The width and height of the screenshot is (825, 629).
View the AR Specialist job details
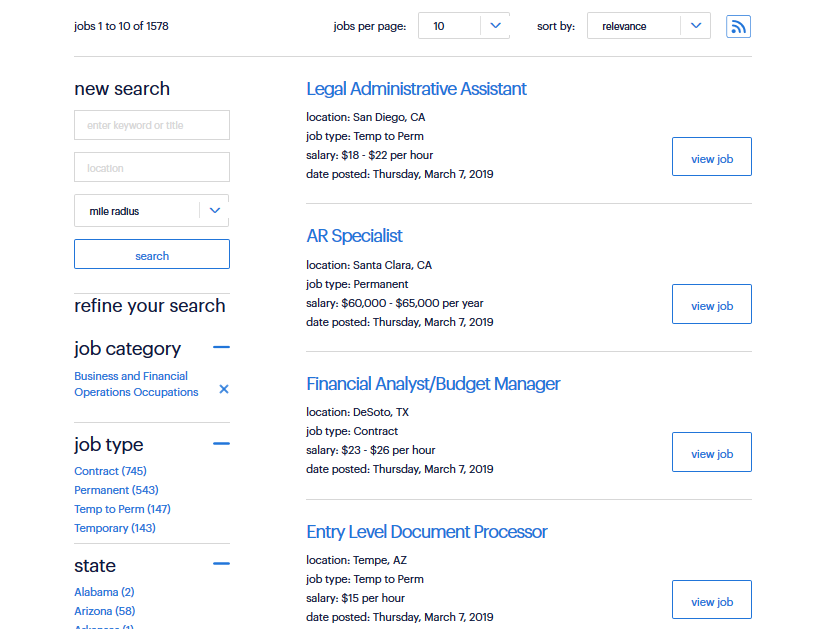711,305
